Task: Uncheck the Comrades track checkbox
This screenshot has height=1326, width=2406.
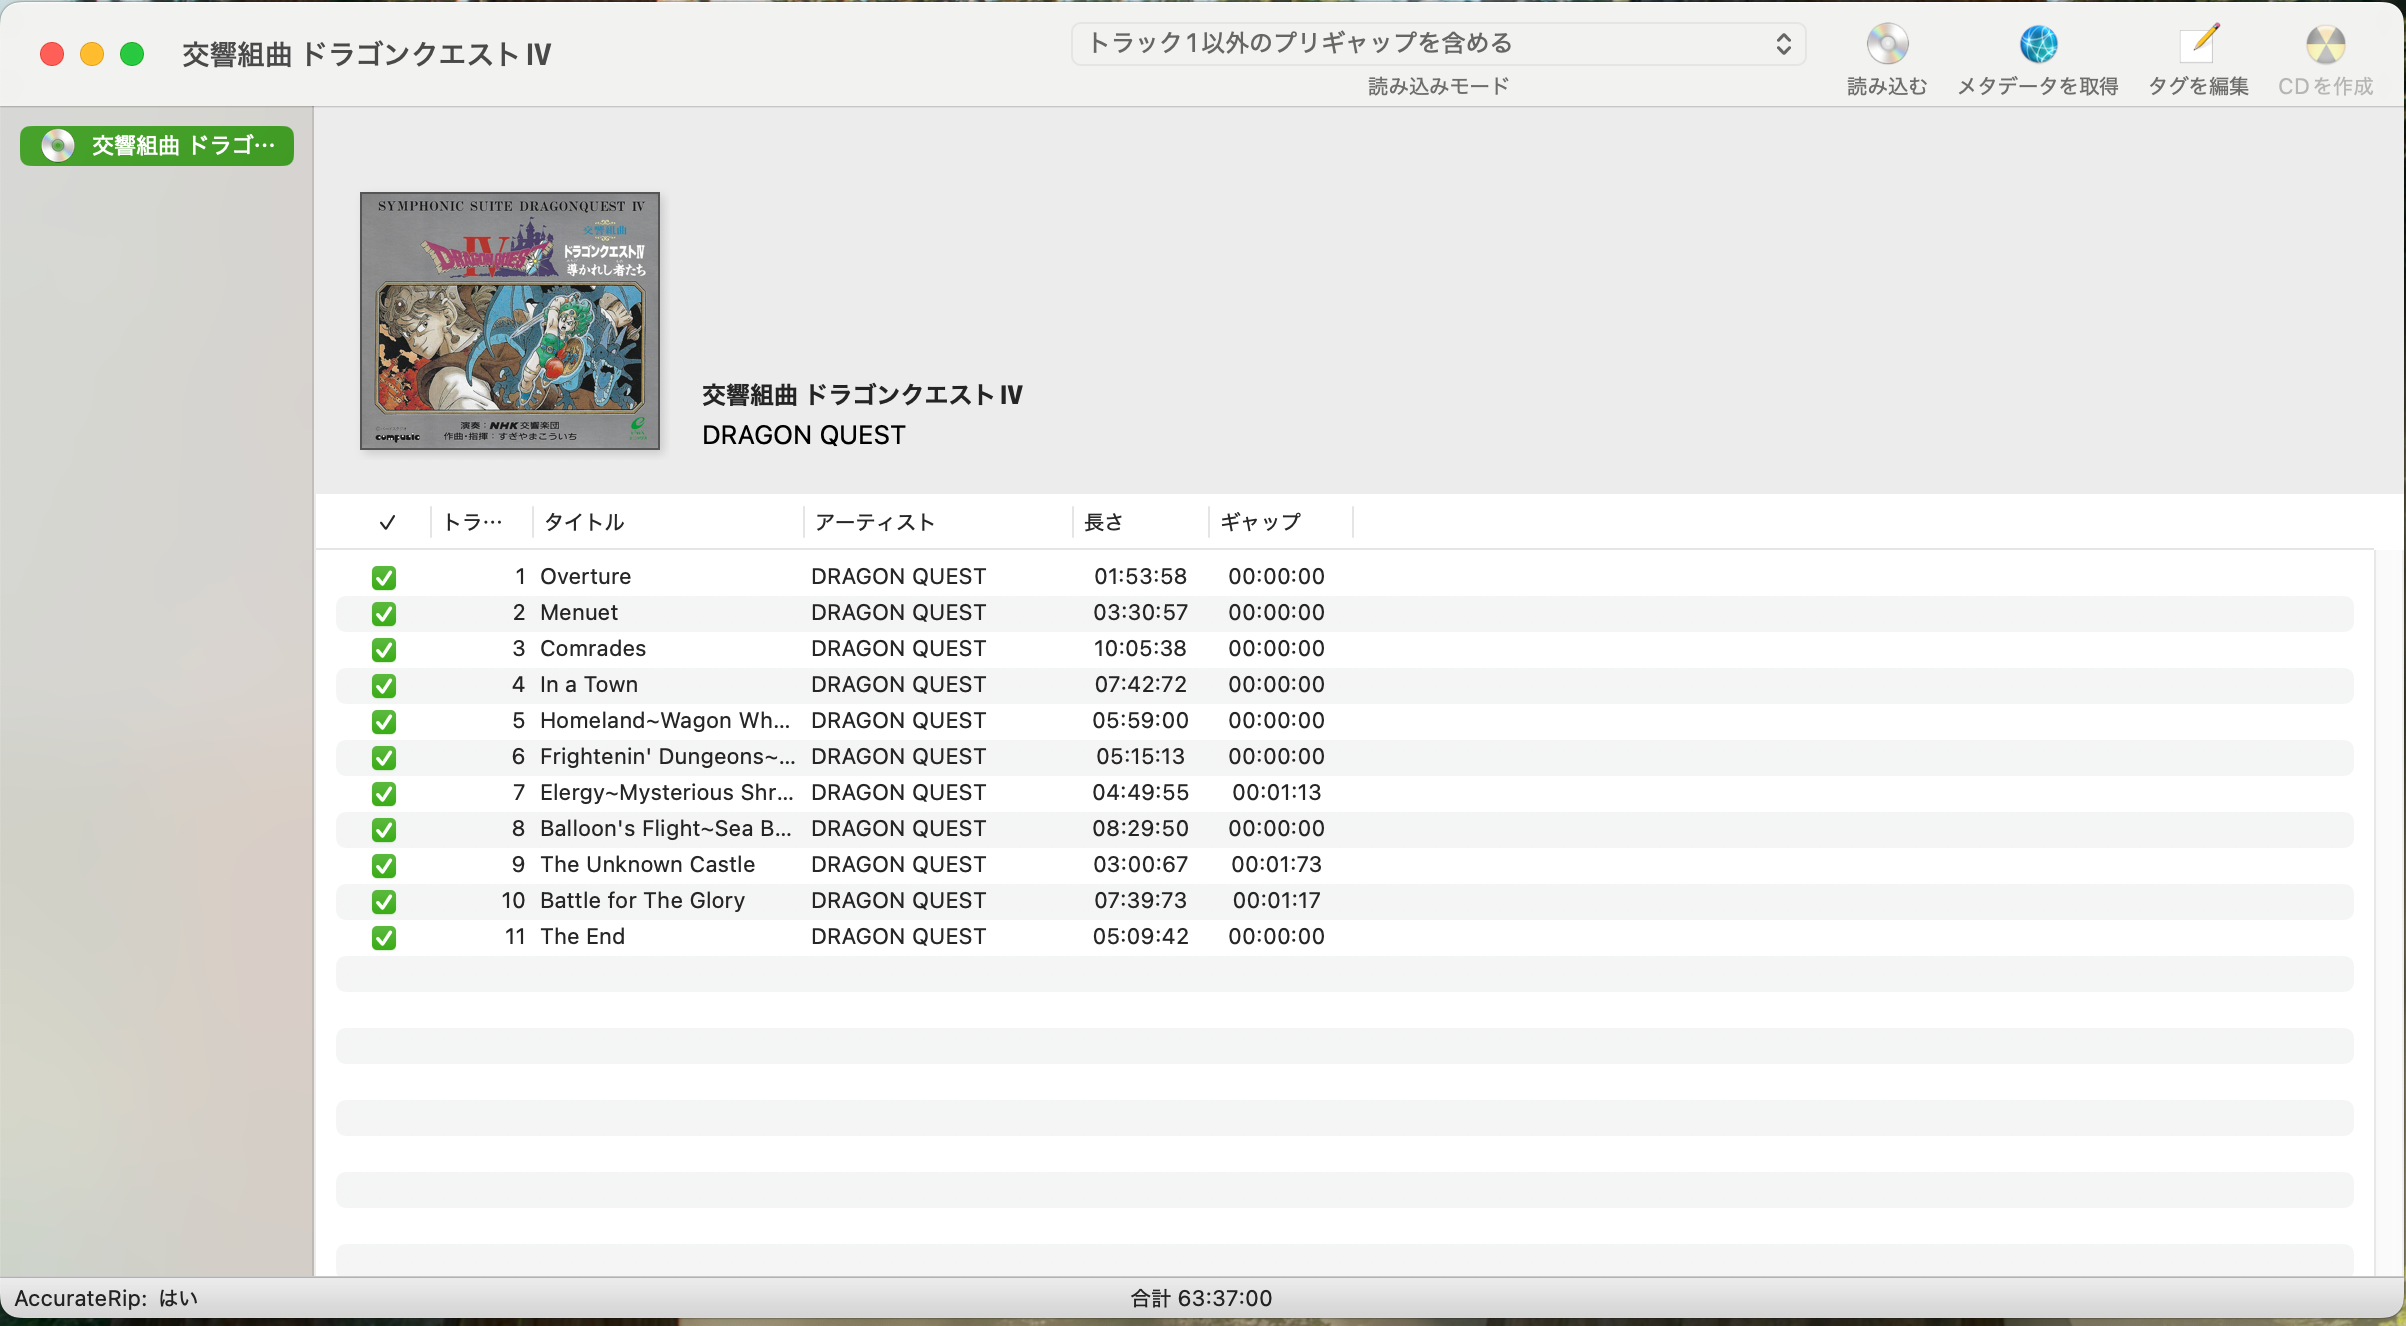Action: (x=384, y=650)
